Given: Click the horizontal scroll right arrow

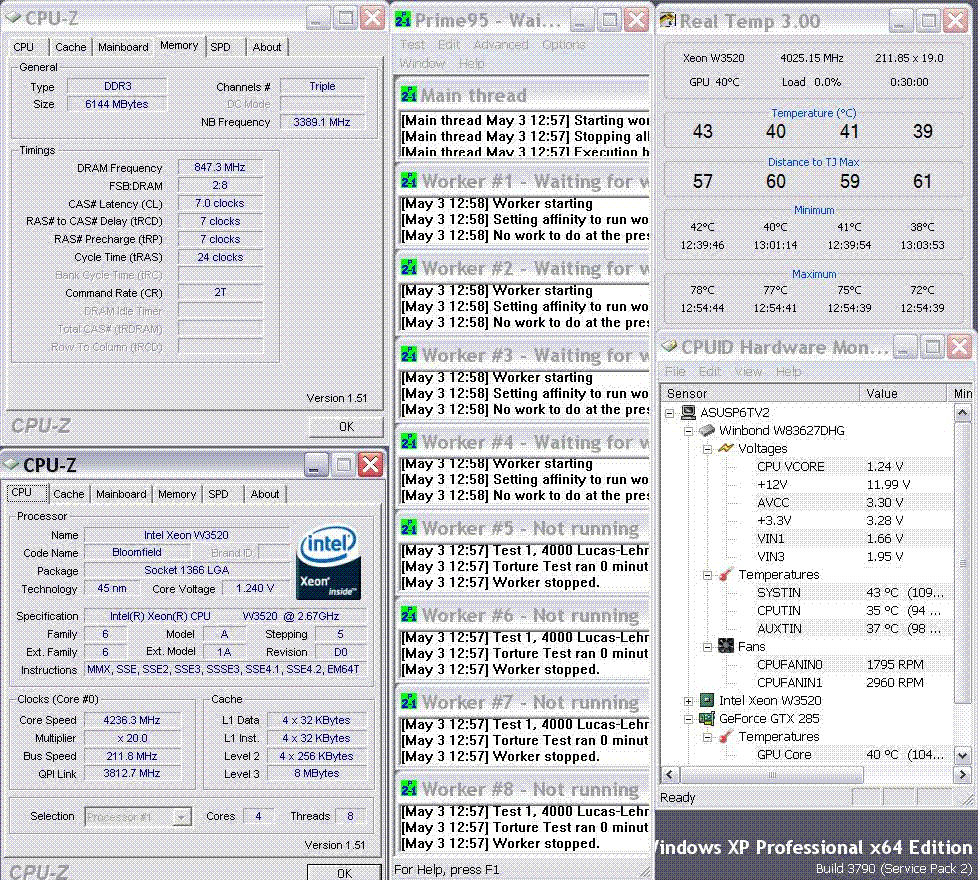Looking at the screenshot, I should pyautogui.click(x=962, y=775).
